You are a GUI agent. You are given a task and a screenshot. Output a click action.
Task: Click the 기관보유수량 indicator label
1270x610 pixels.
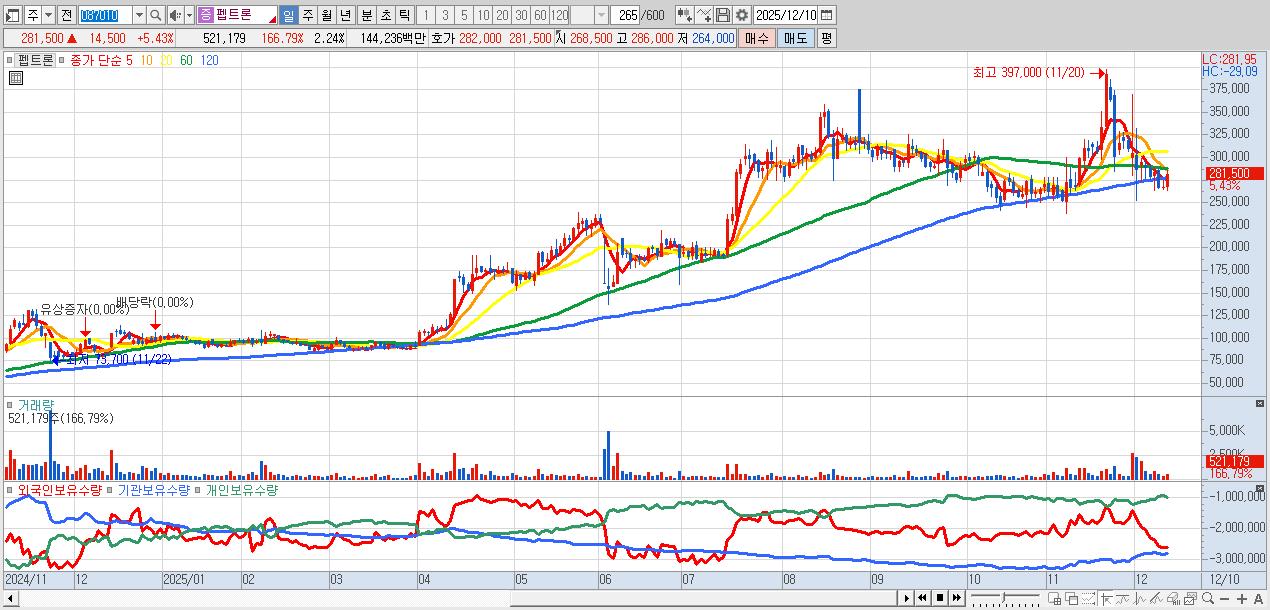click(x=153, y=490)
